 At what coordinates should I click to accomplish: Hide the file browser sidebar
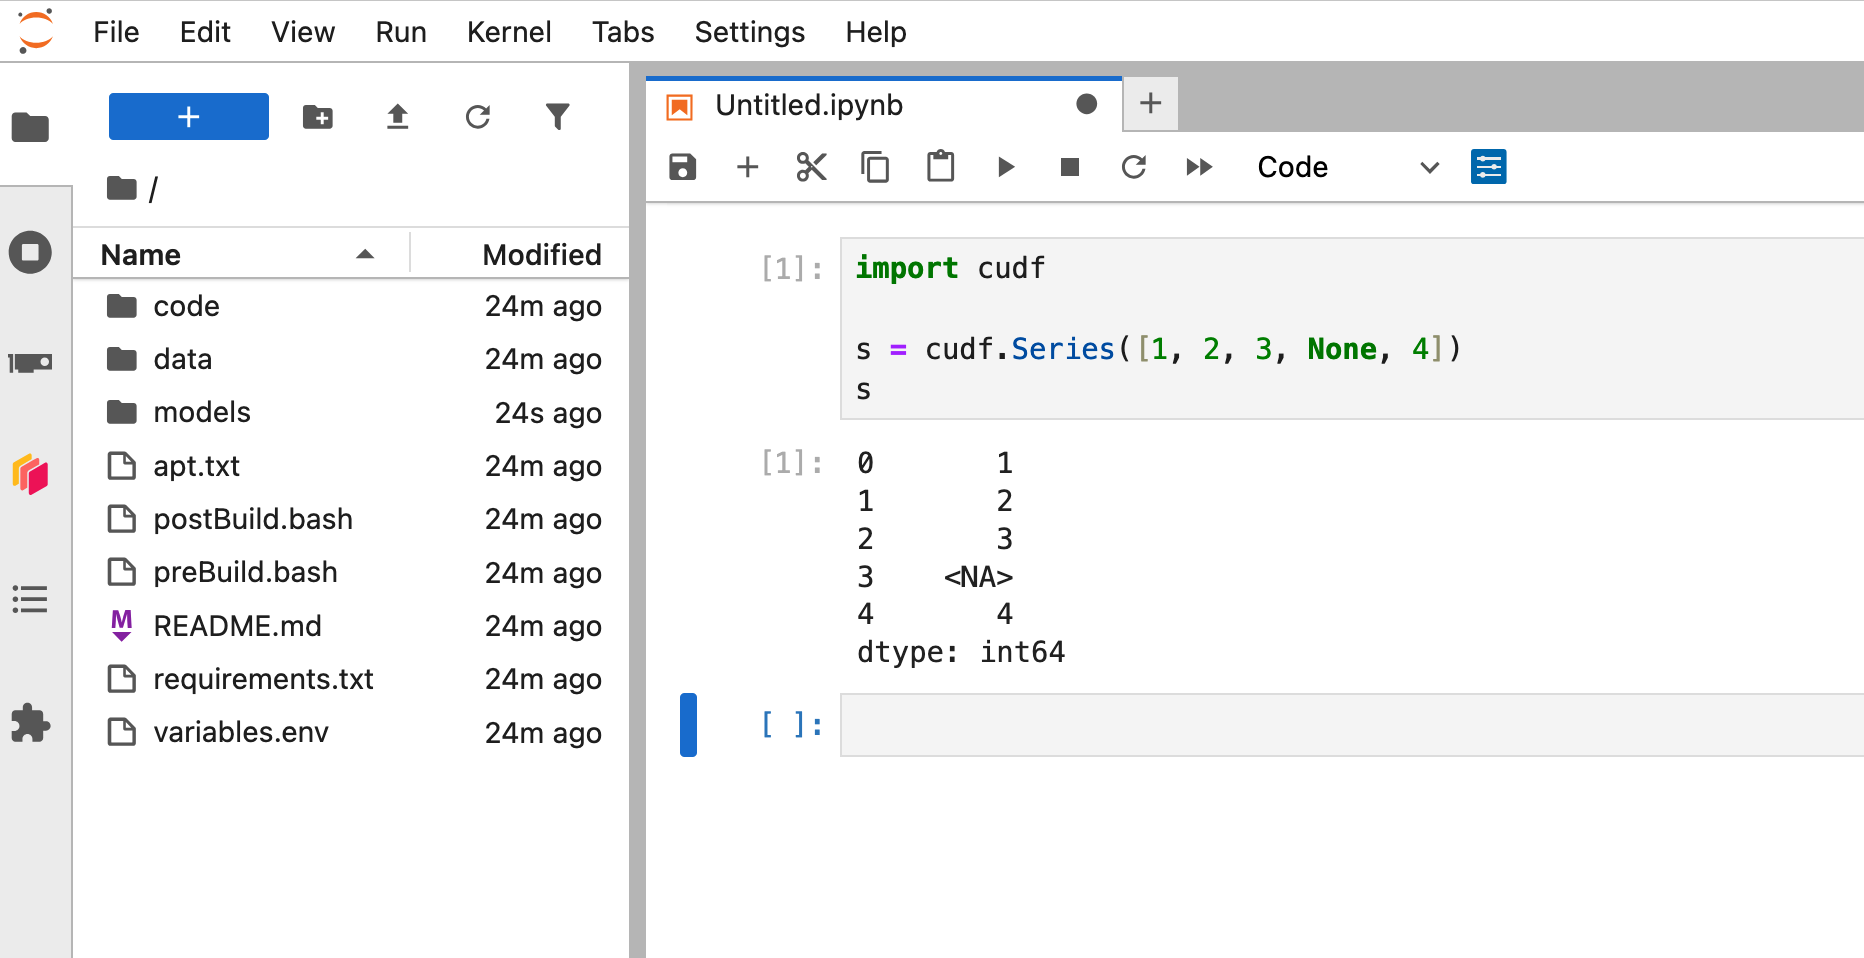pyautogui.click(x=30, y=126)
